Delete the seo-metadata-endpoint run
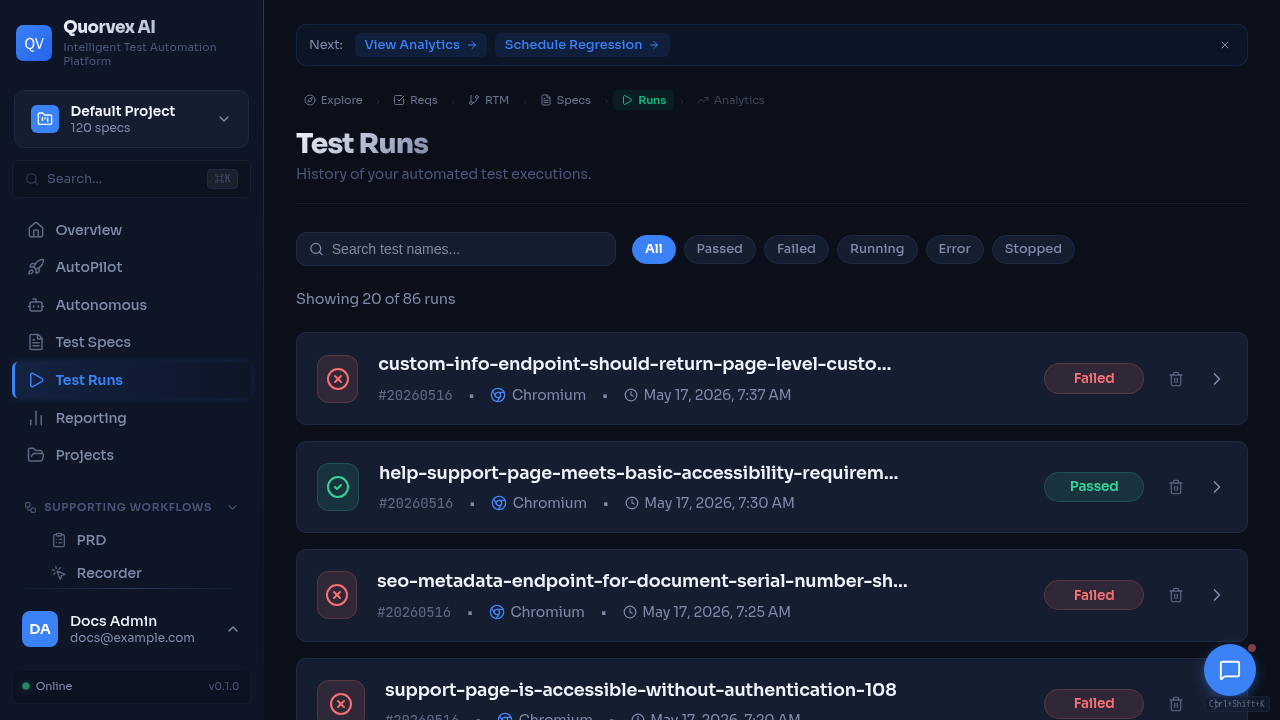Viewport: 1280px width, 720px height. point(1176,595)
